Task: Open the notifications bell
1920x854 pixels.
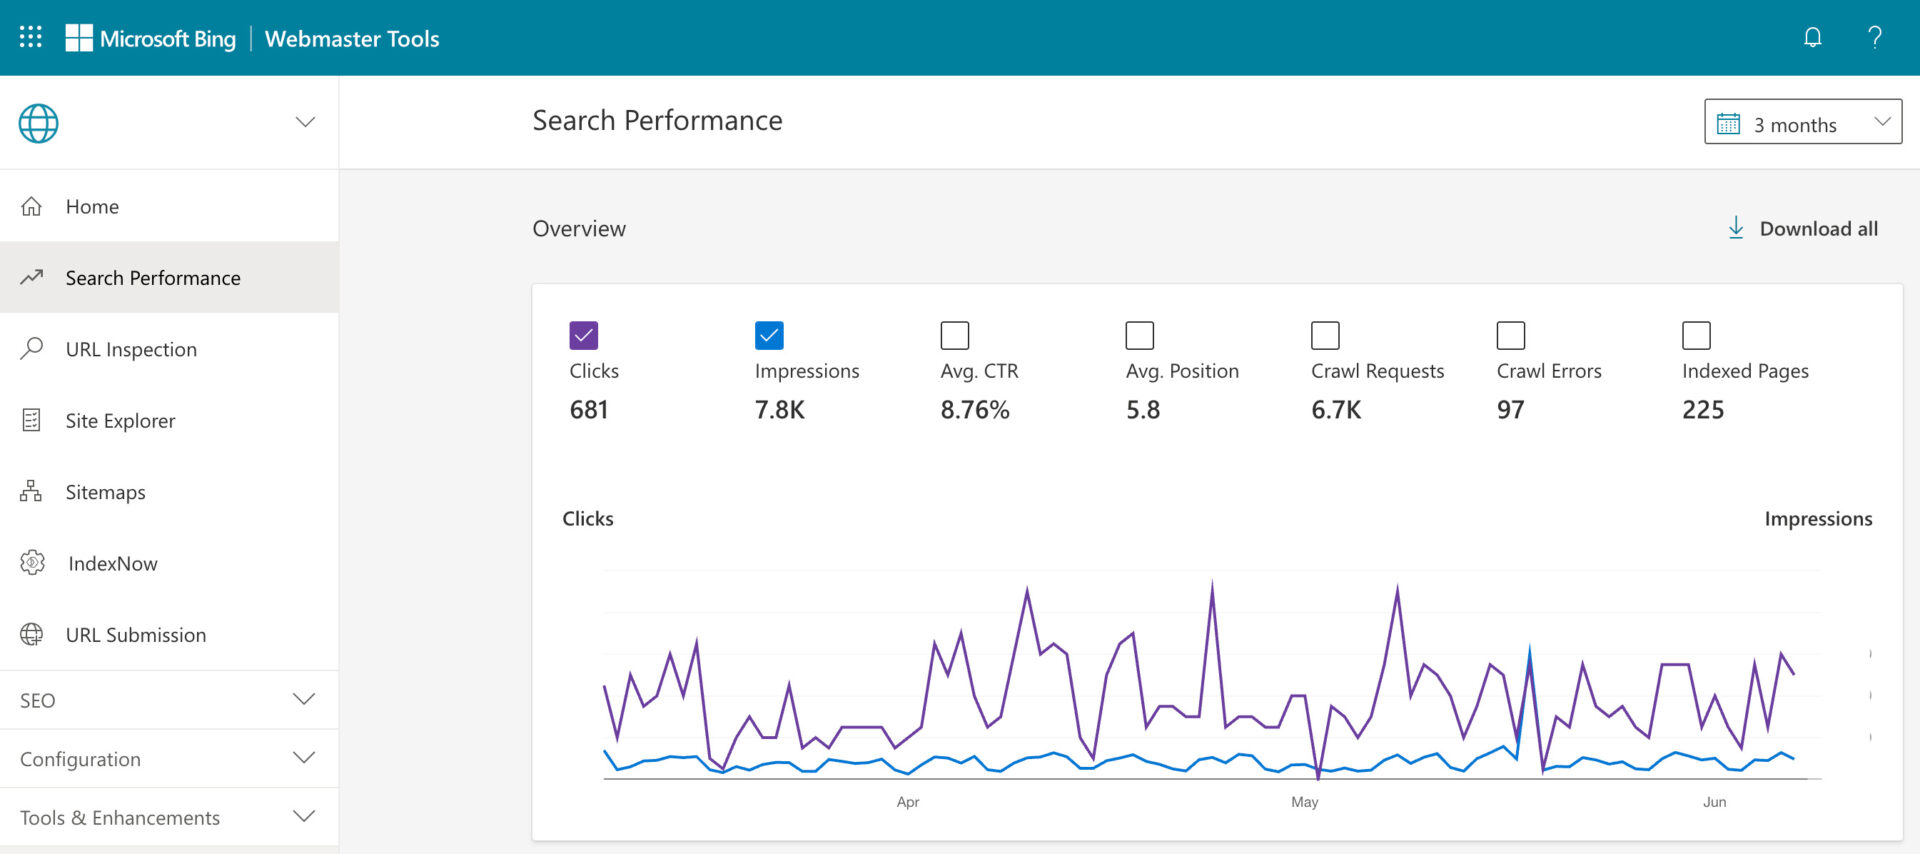Action: pyautogui.click(x=1812, y=38)
